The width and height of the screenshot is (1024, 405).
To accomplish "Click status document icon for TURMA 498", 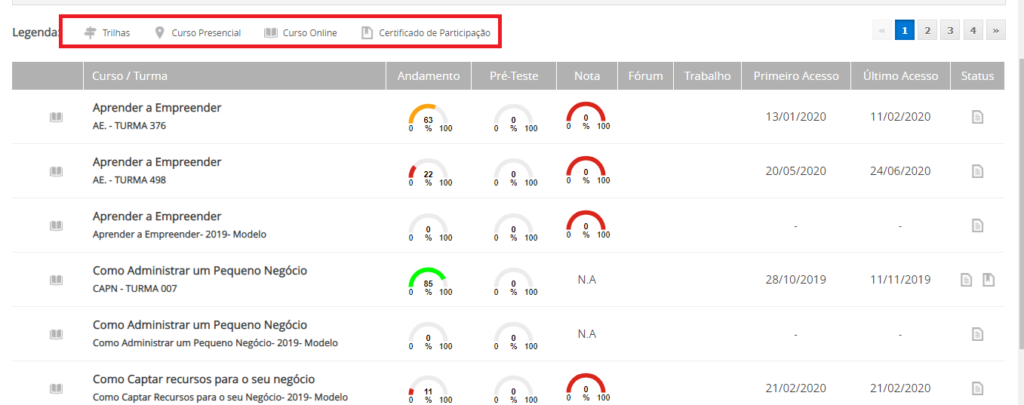I will point(977,171).
